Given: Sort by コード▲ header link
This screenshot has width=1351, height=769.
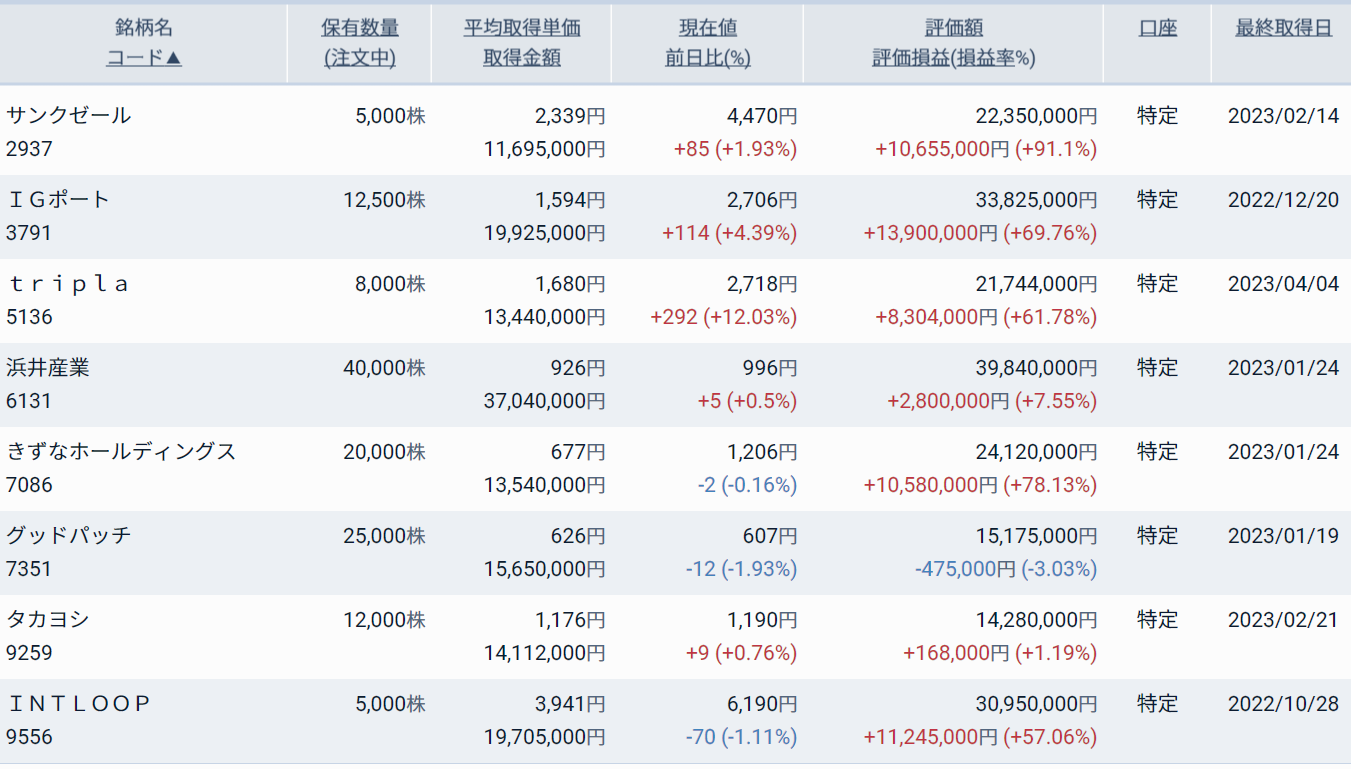Looking at the screenshot, I should (144, 58).
